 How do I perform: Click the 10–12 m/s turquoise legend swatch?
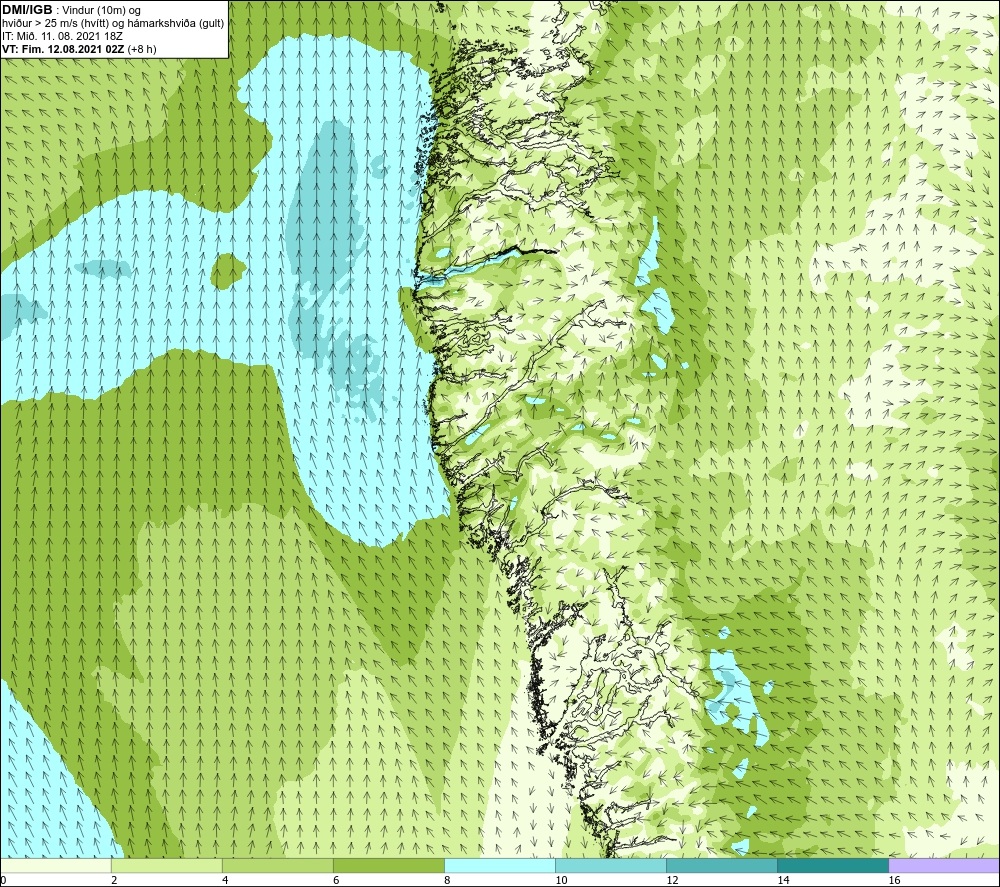tap(611, 865)
